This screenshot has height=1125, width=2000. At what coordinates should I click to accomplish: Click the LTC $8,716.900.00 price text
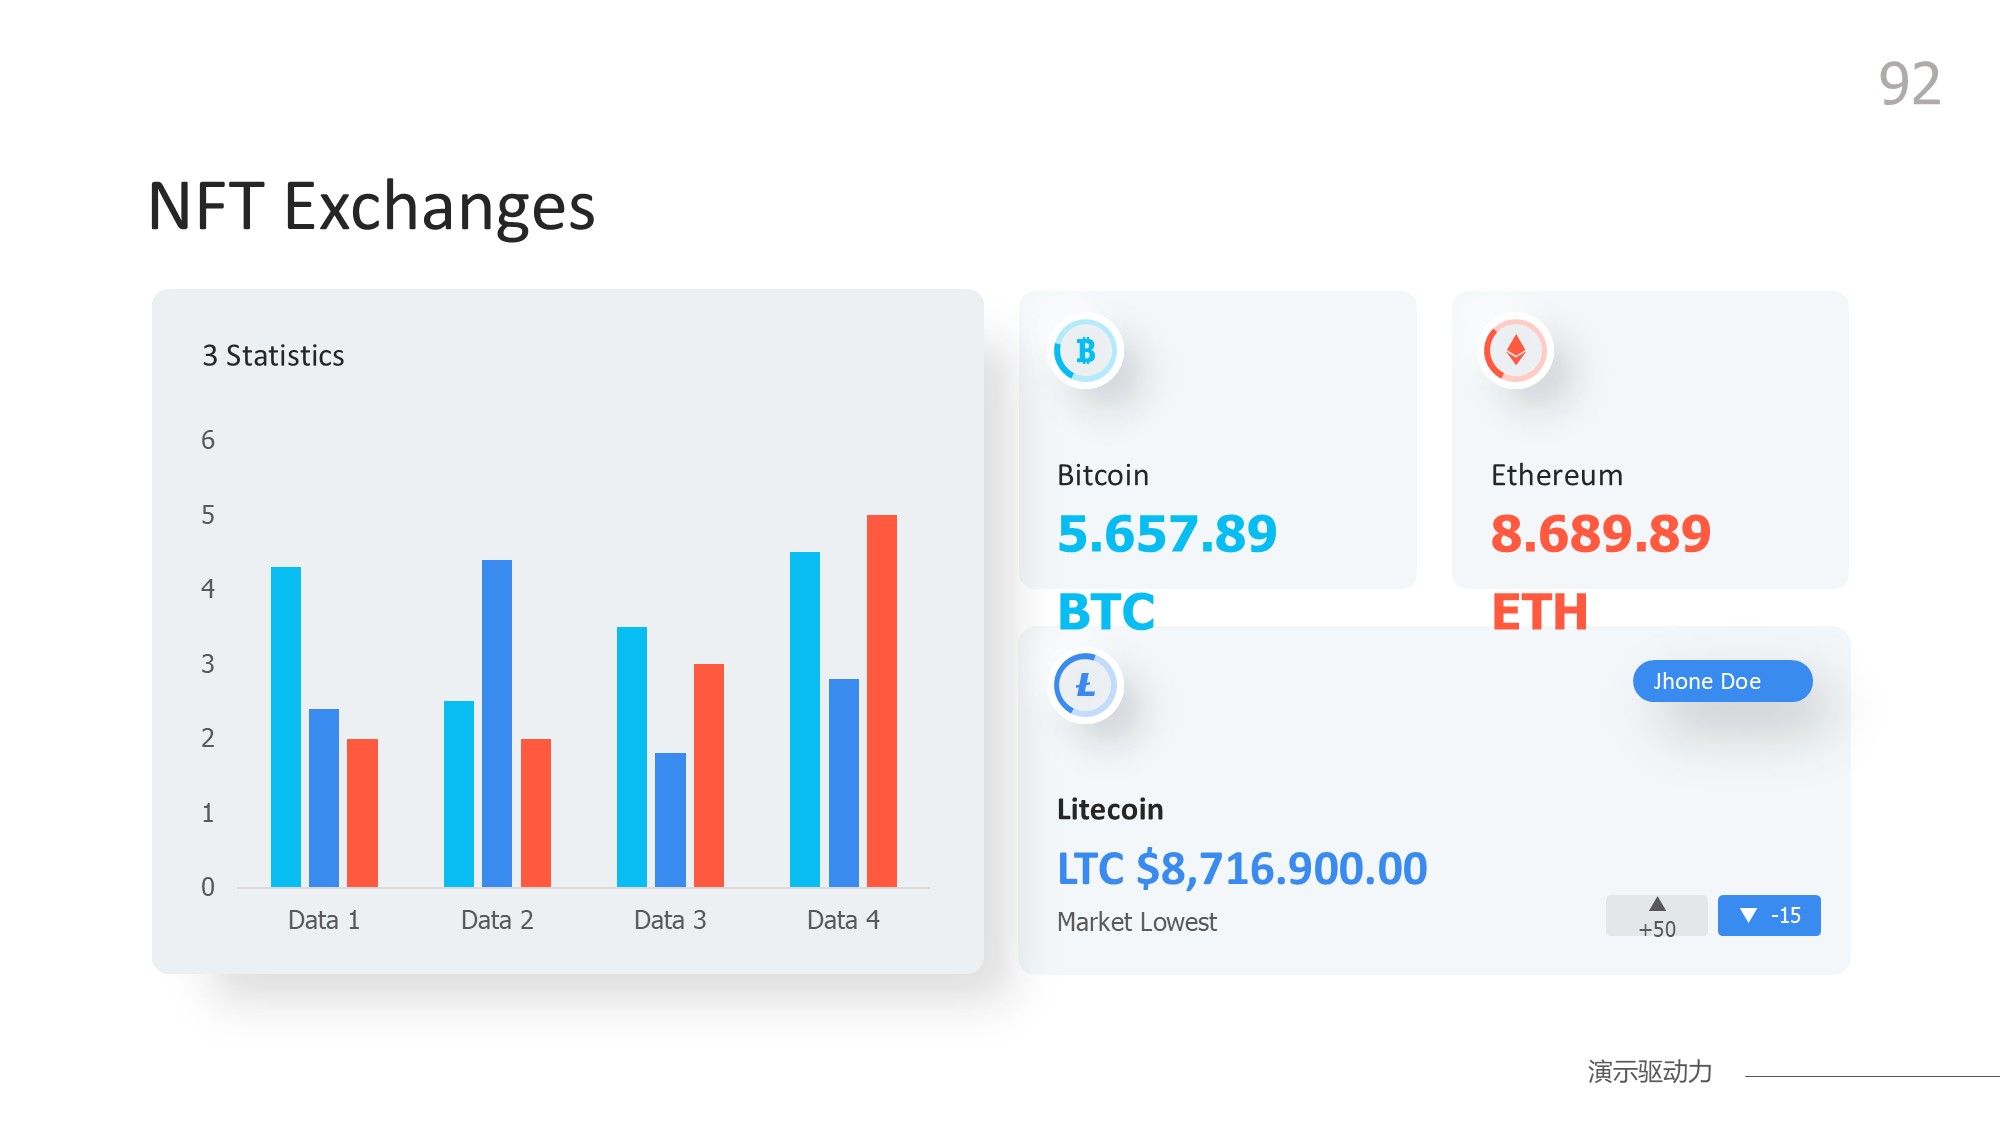coord(1242,868)
